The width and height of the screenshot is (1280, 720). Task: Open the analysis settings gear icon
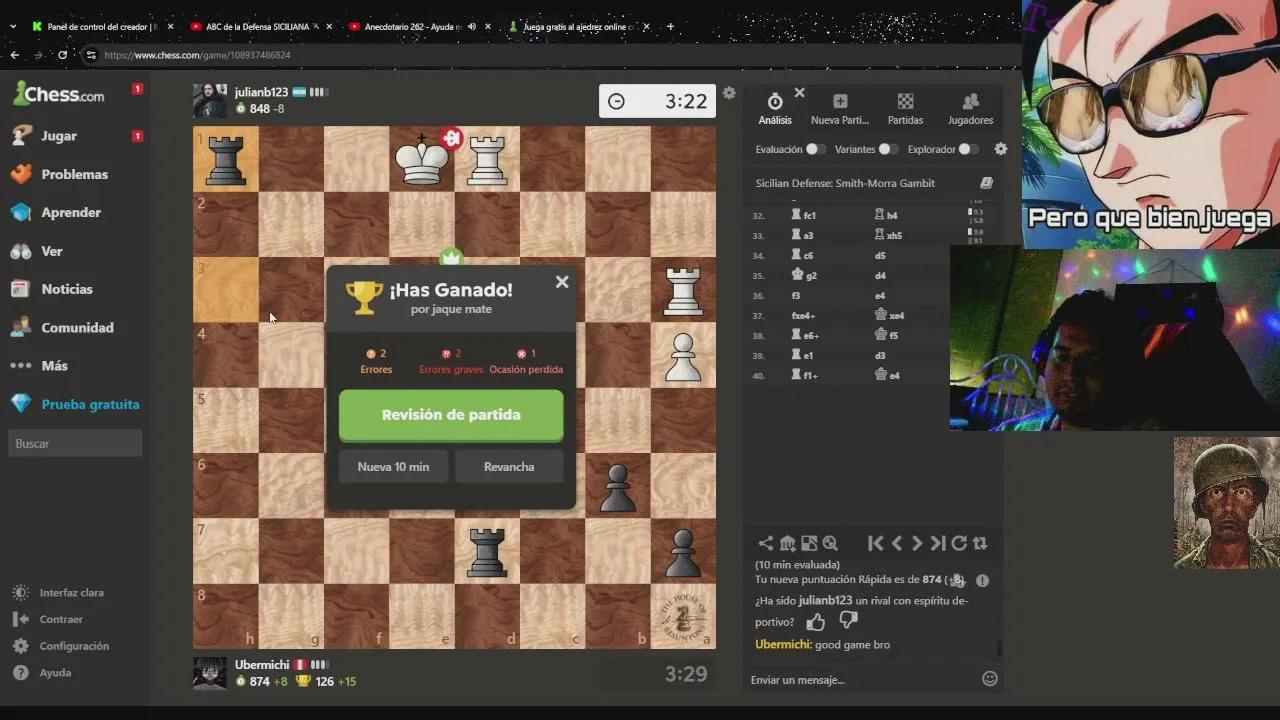click(1000, 148)
